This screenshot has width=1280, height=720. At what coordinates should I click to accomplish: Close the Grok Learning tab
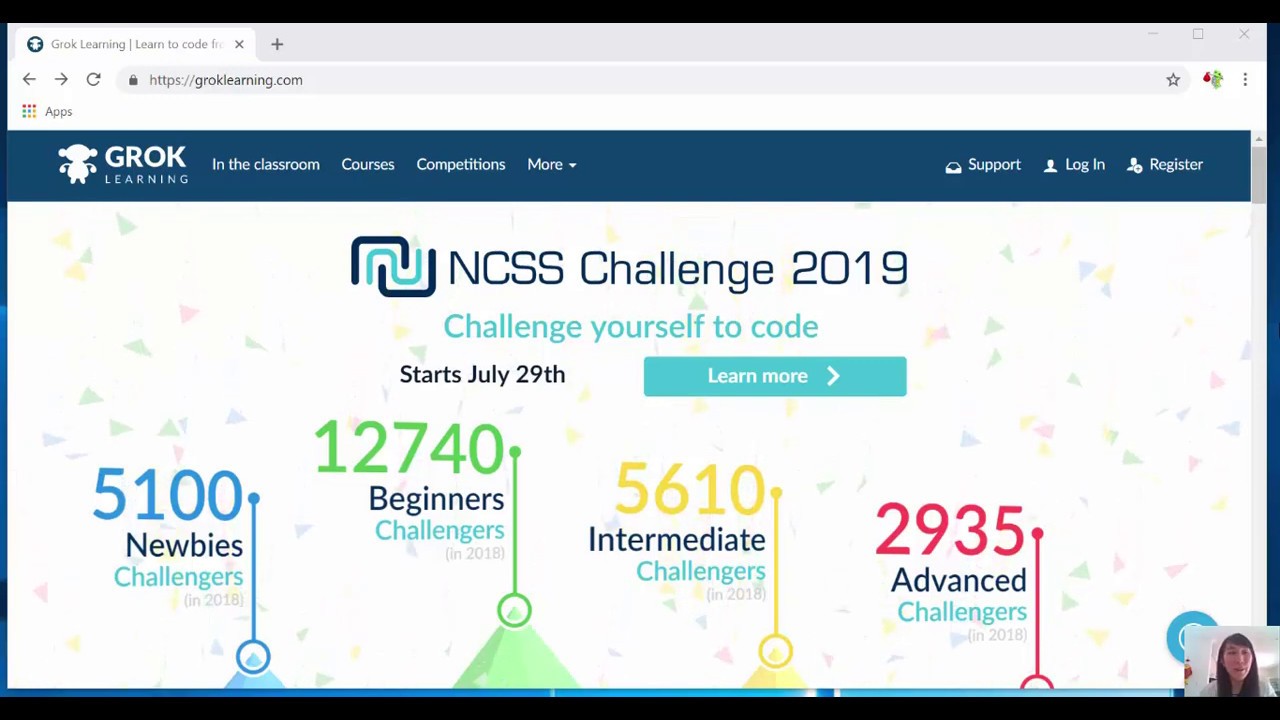pos(239,44)
